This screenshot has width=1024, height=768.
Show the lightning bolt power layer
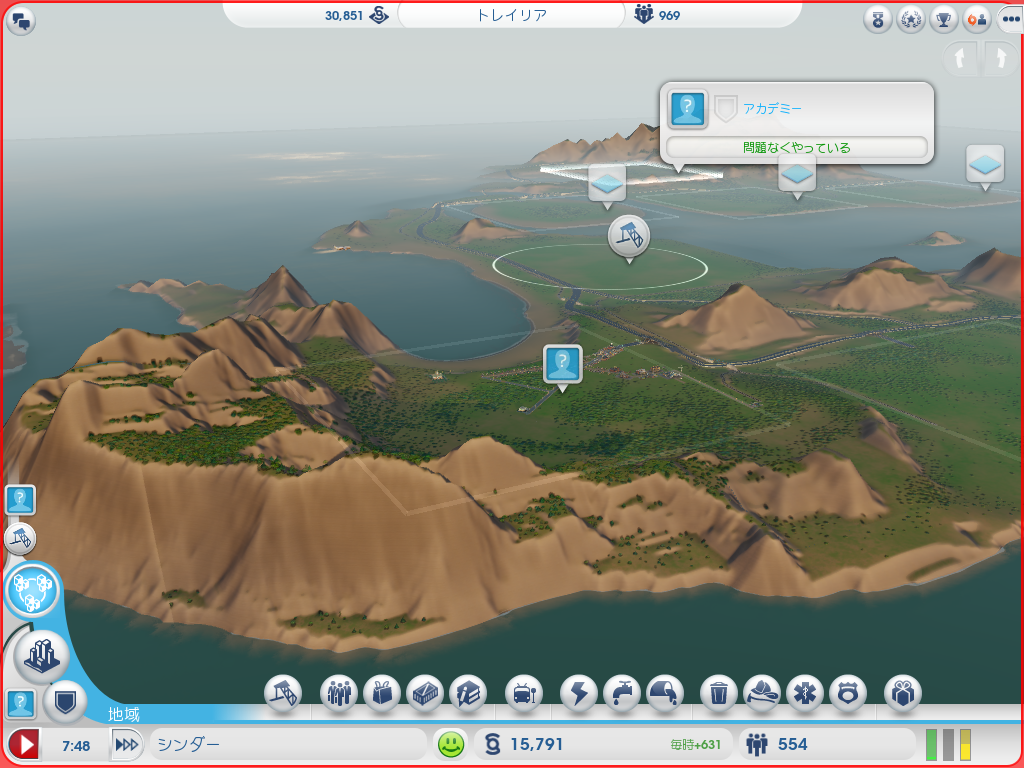click(579, 692)
